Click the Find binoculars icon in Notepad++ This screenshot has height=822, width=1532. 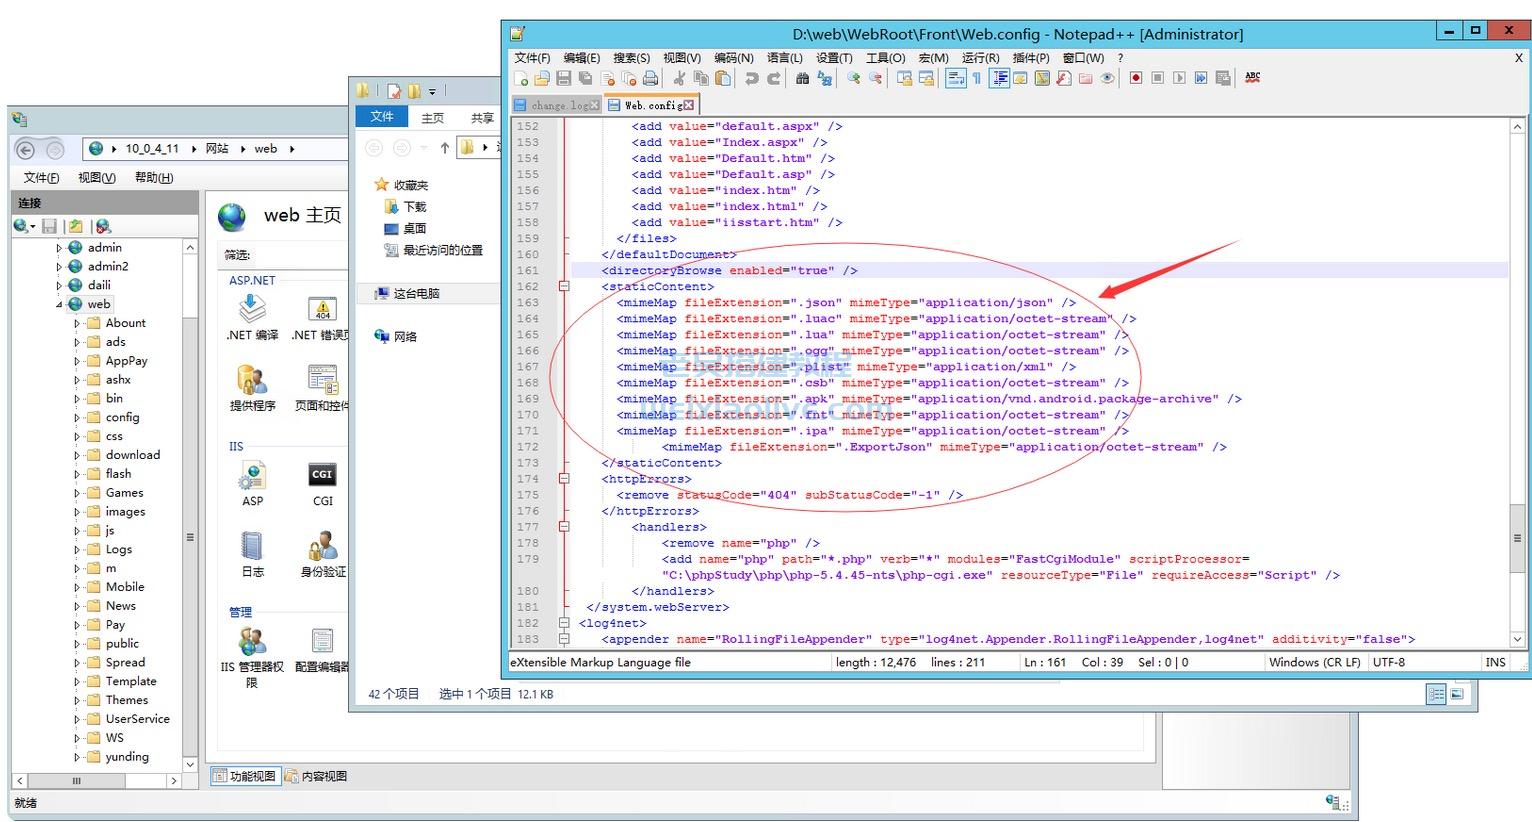(802, 78)
